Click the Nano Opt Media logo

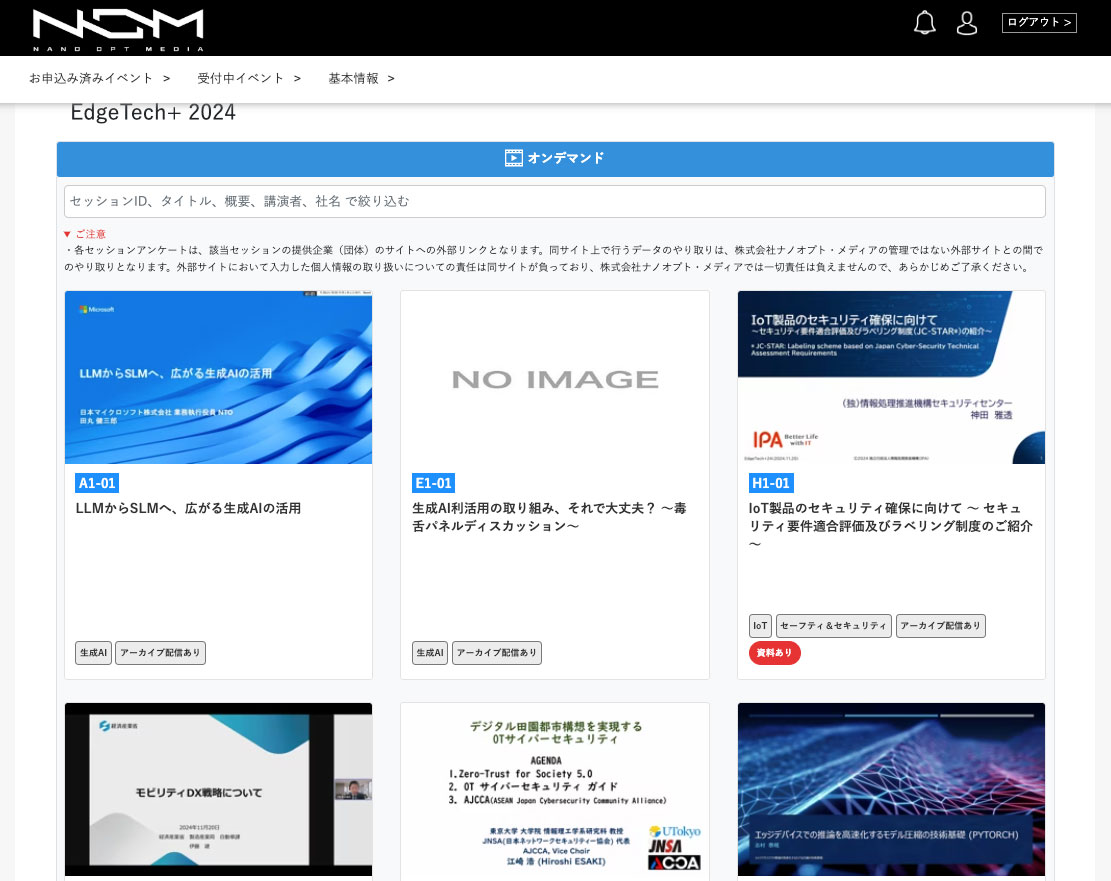[118, 29]
